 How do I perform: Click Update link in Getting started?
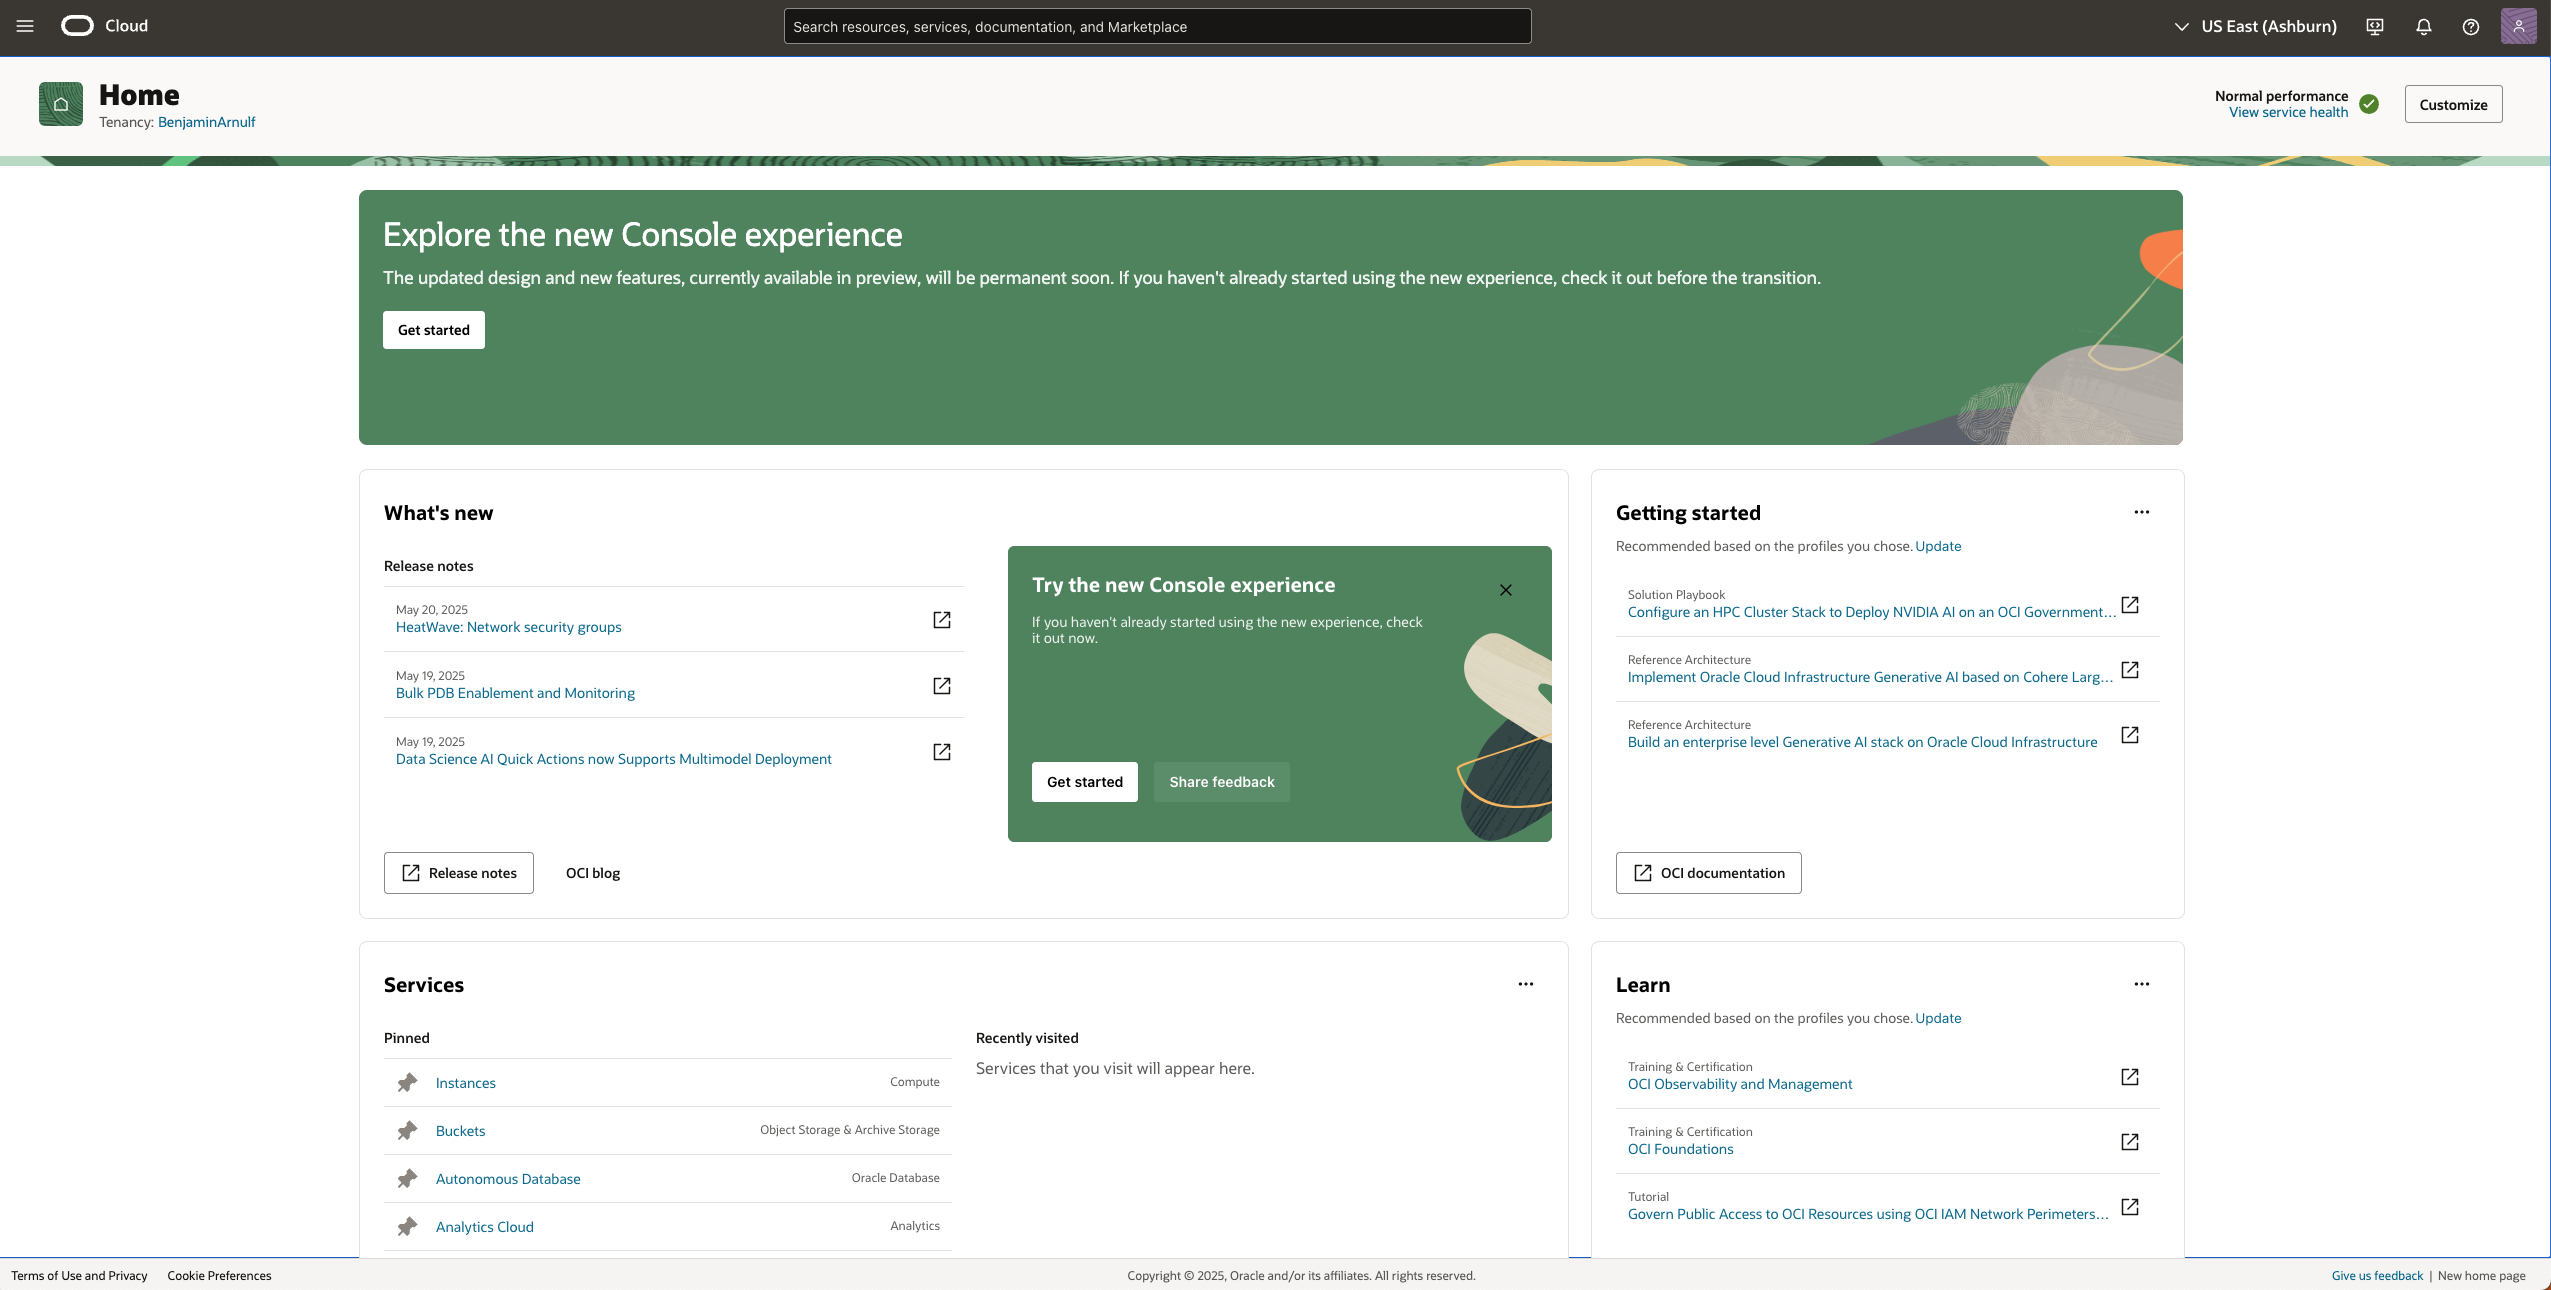tap(1938, 546)
